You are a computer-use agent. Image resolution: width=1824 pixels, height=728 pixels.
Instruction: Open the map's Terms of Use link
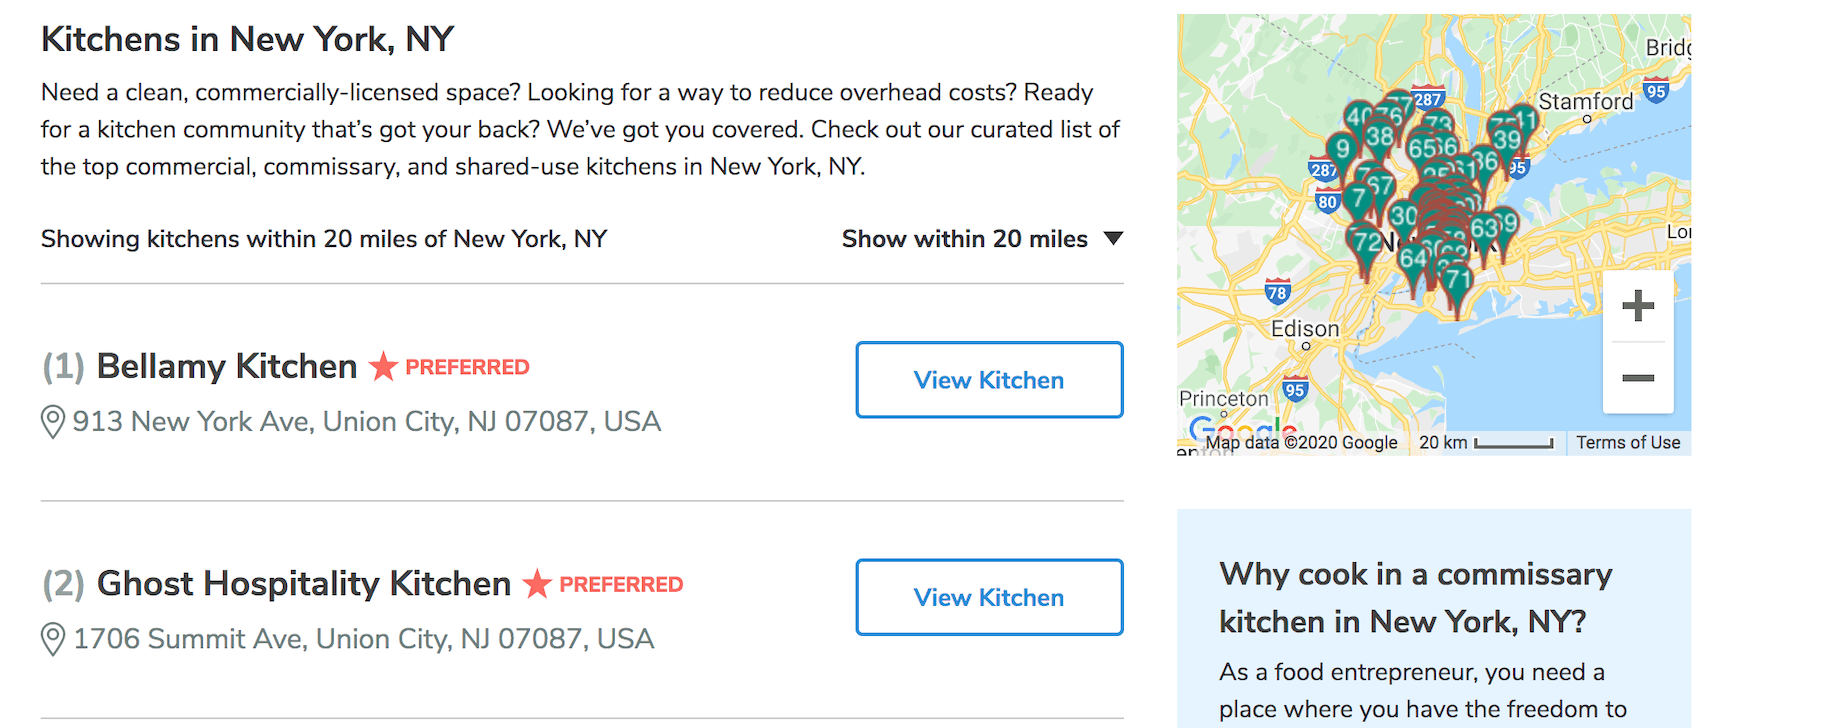tap(1627, 443)
